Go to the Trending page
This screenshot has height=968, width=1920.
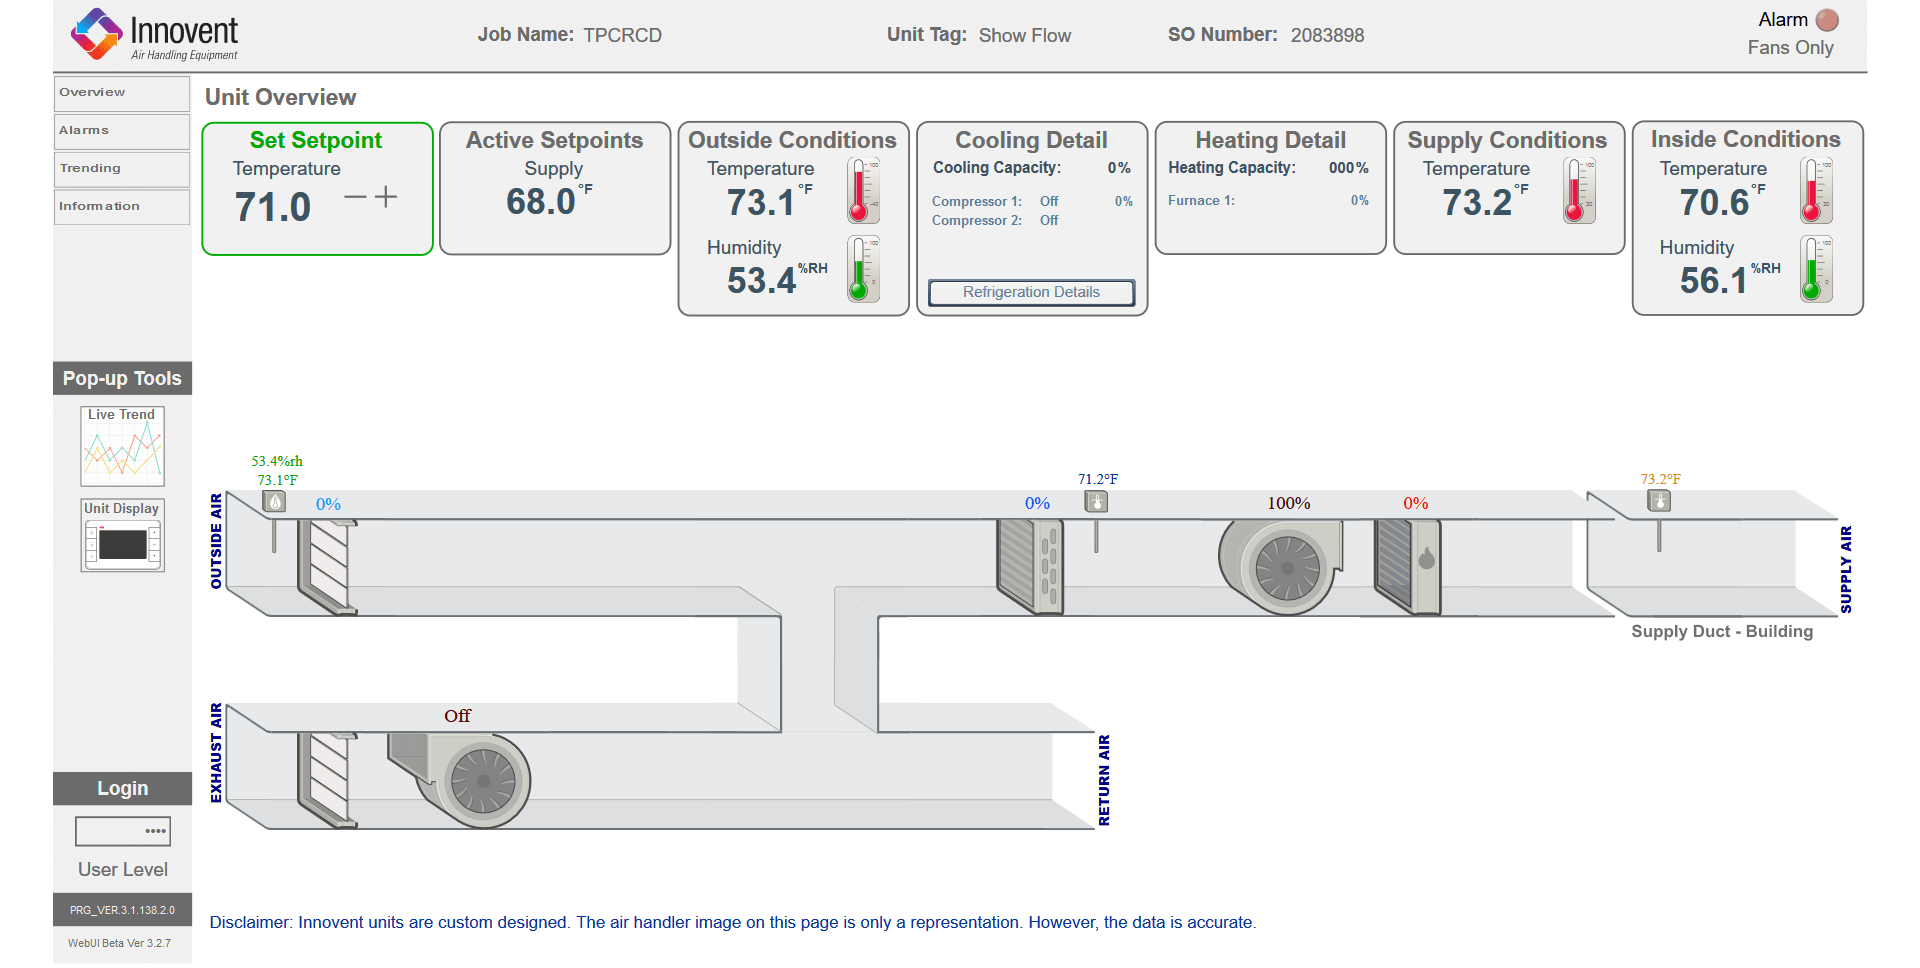click(x=121, y=169)
